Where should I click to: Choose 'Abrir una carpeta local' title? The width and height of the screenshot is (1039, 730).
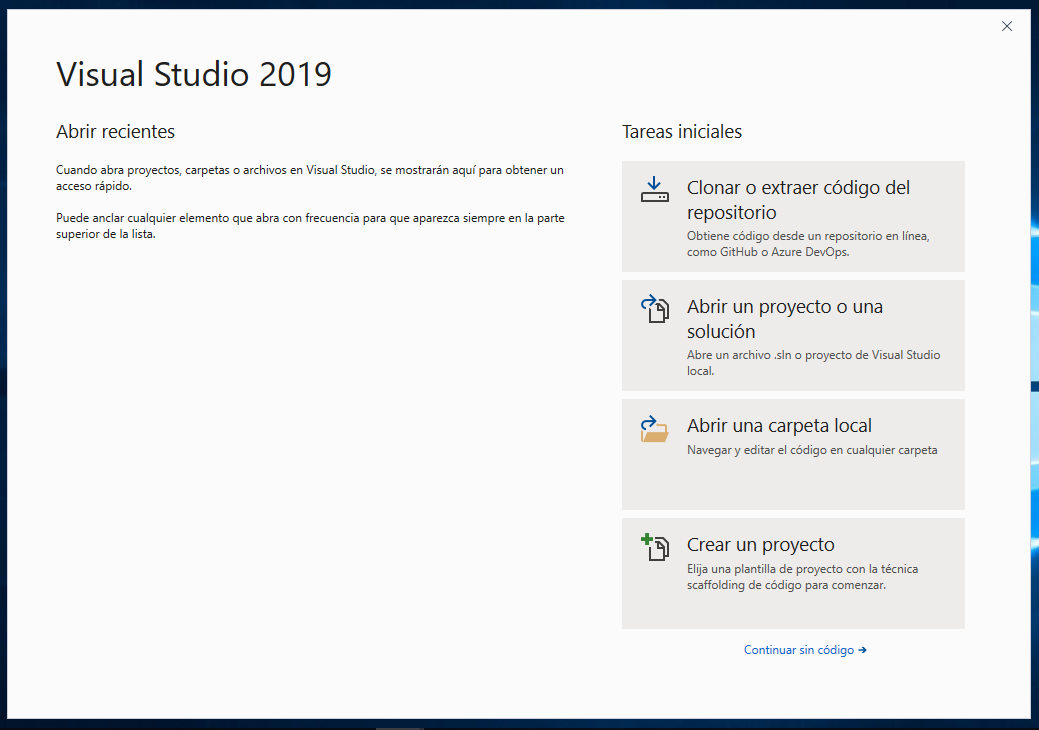(x=779, y=425)
